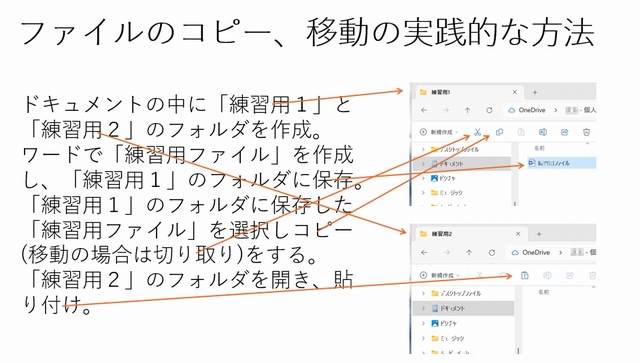Image resolution: width=640 pixels, height=363 pixels.
Task: Click the 名前 column header in 練習用1 window
Action: 539,148
